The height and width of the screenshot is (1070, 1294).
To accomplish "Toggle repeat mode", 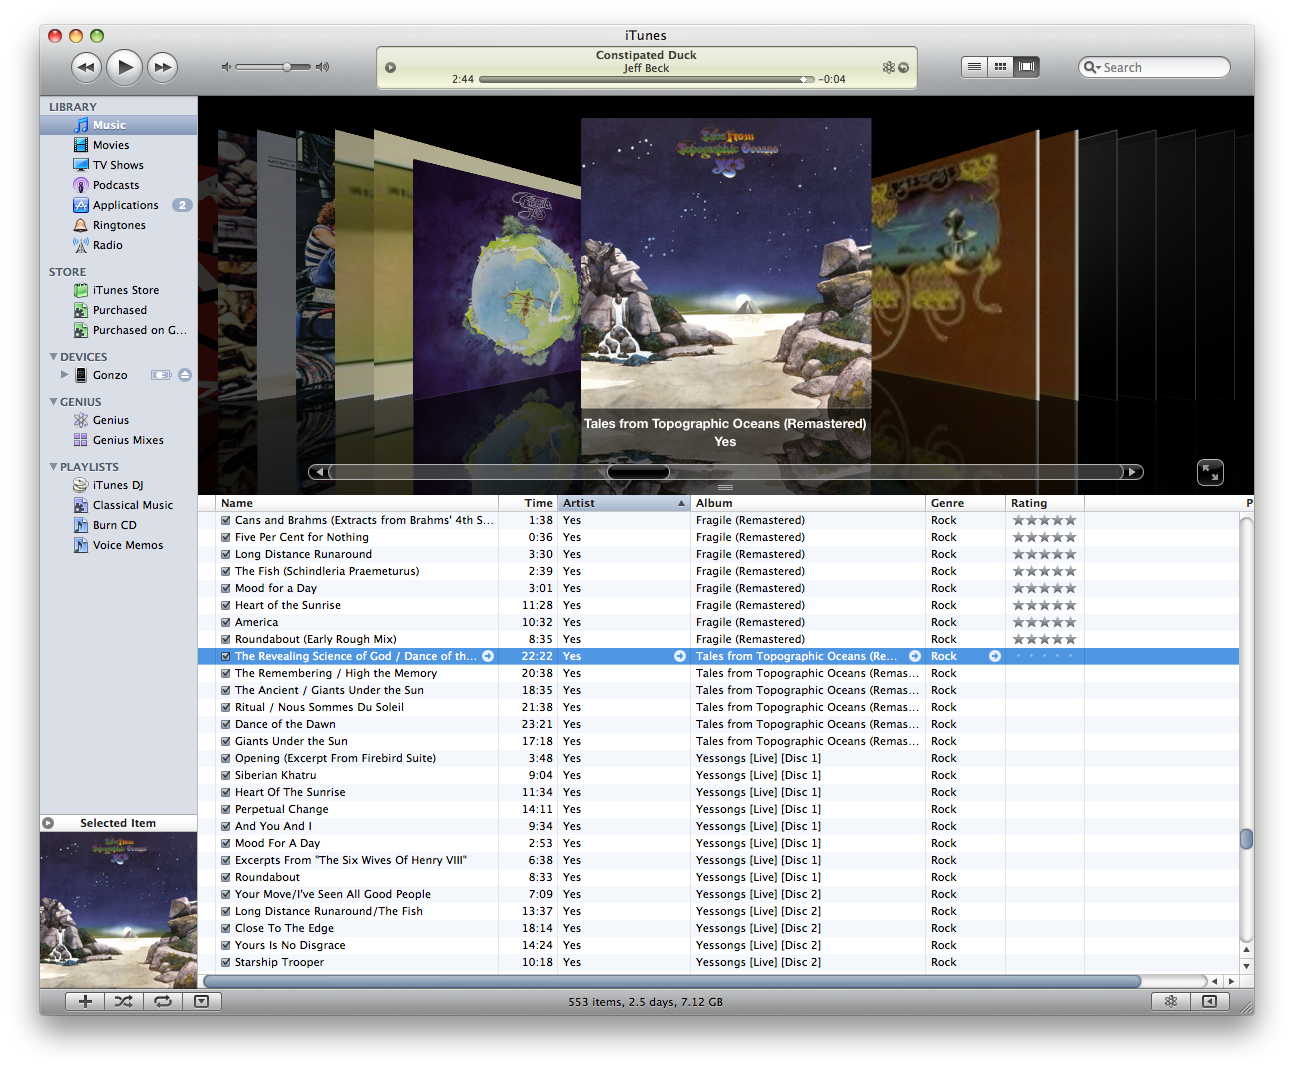I will (163, 1001).
